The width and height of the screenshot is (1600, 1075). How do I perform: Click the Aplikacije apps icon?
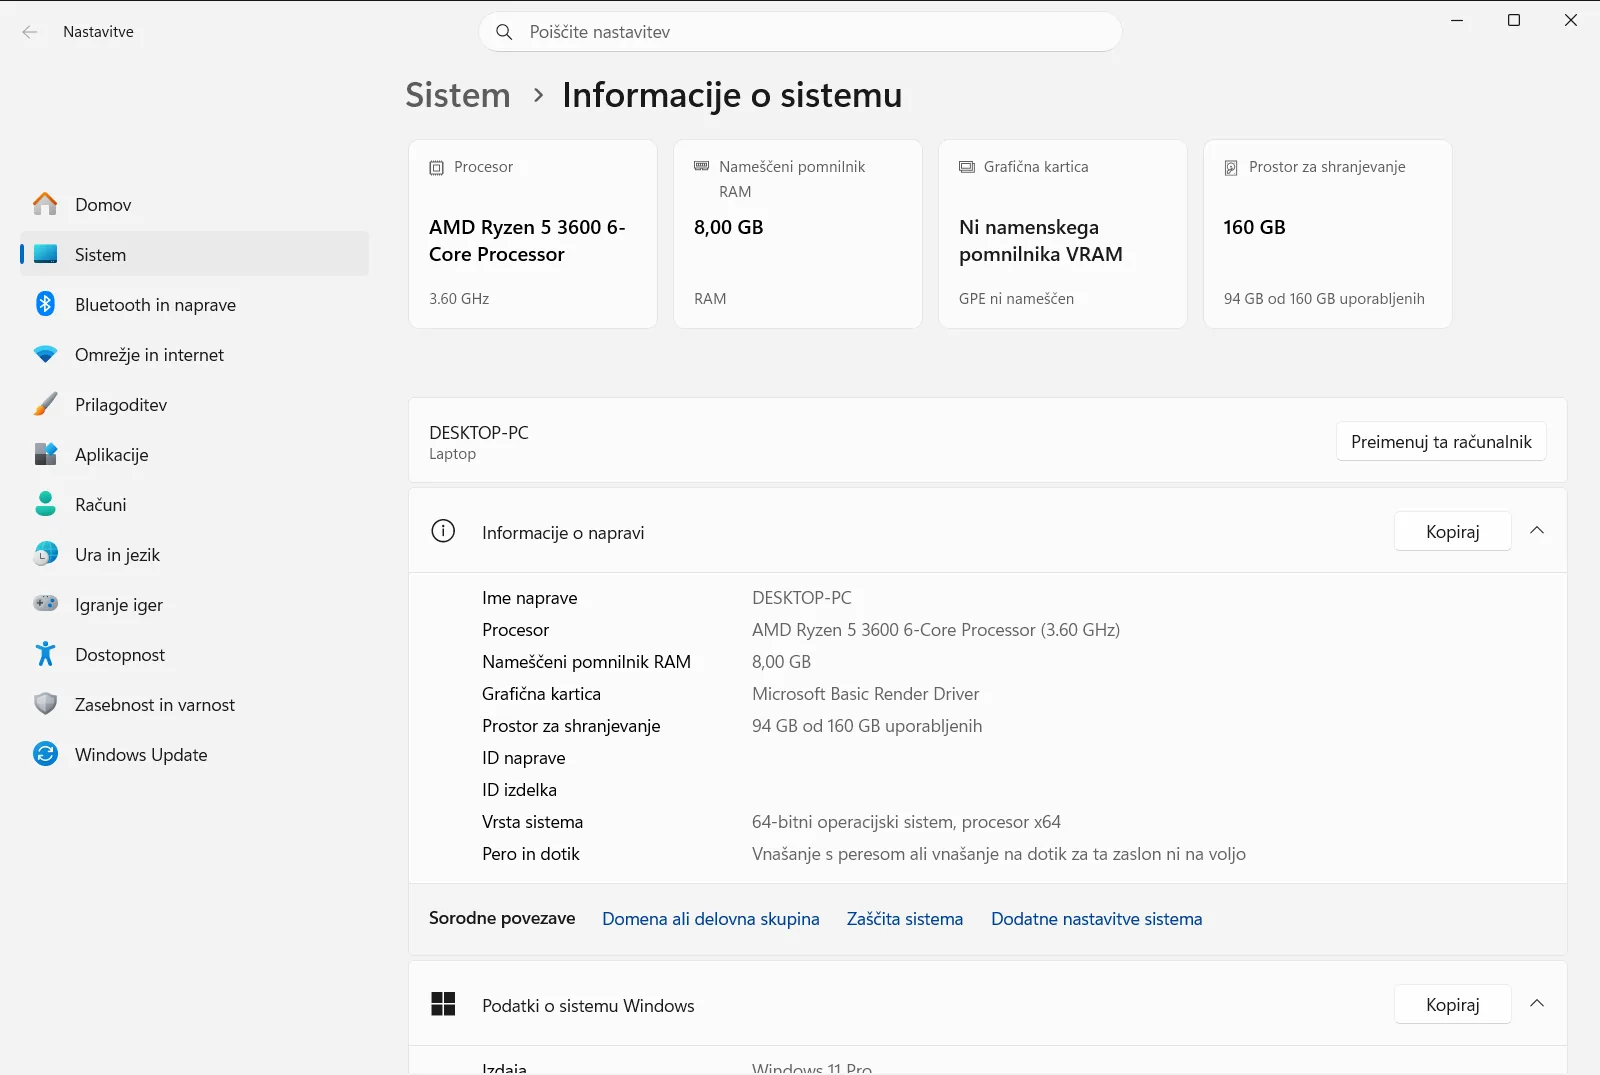tap(45, 454)
